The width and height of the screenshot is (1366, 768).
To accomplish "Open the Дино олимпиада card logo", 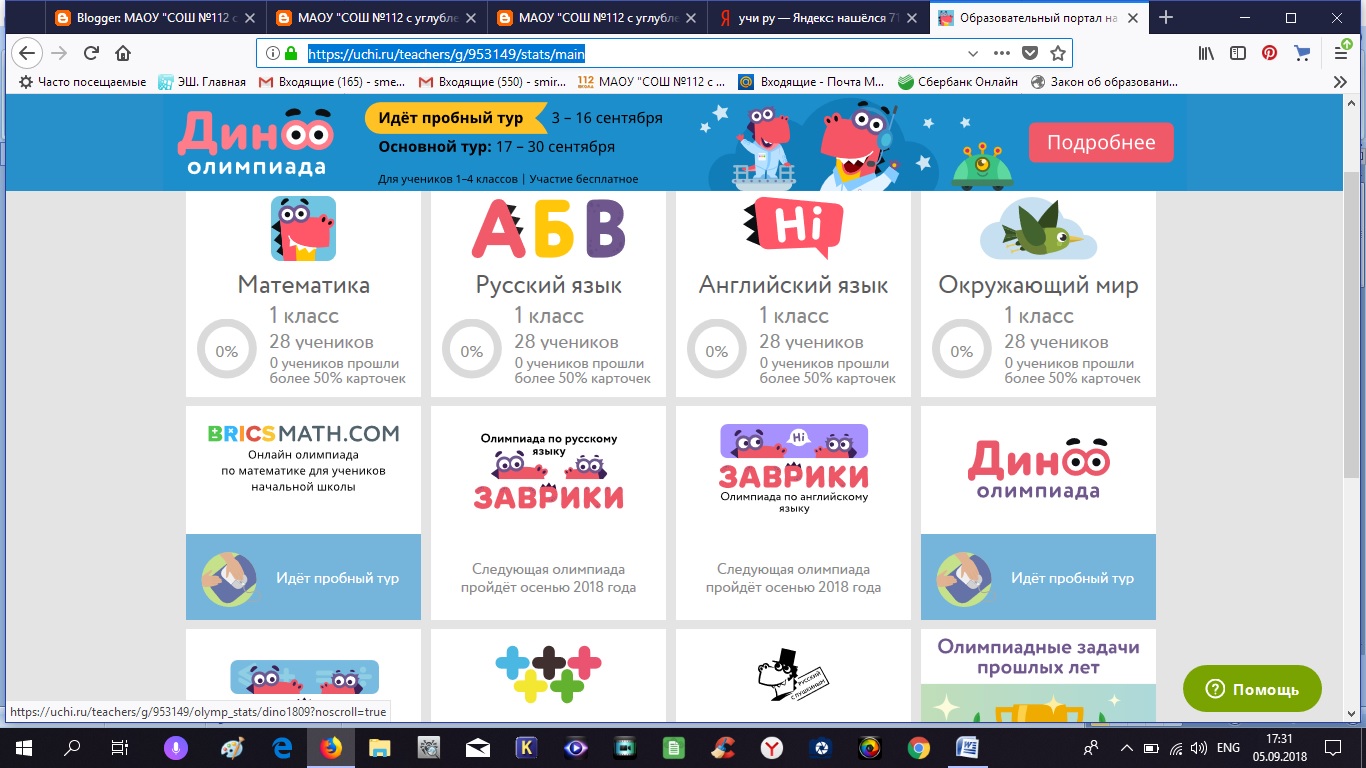I will [x=1038, y=468].
